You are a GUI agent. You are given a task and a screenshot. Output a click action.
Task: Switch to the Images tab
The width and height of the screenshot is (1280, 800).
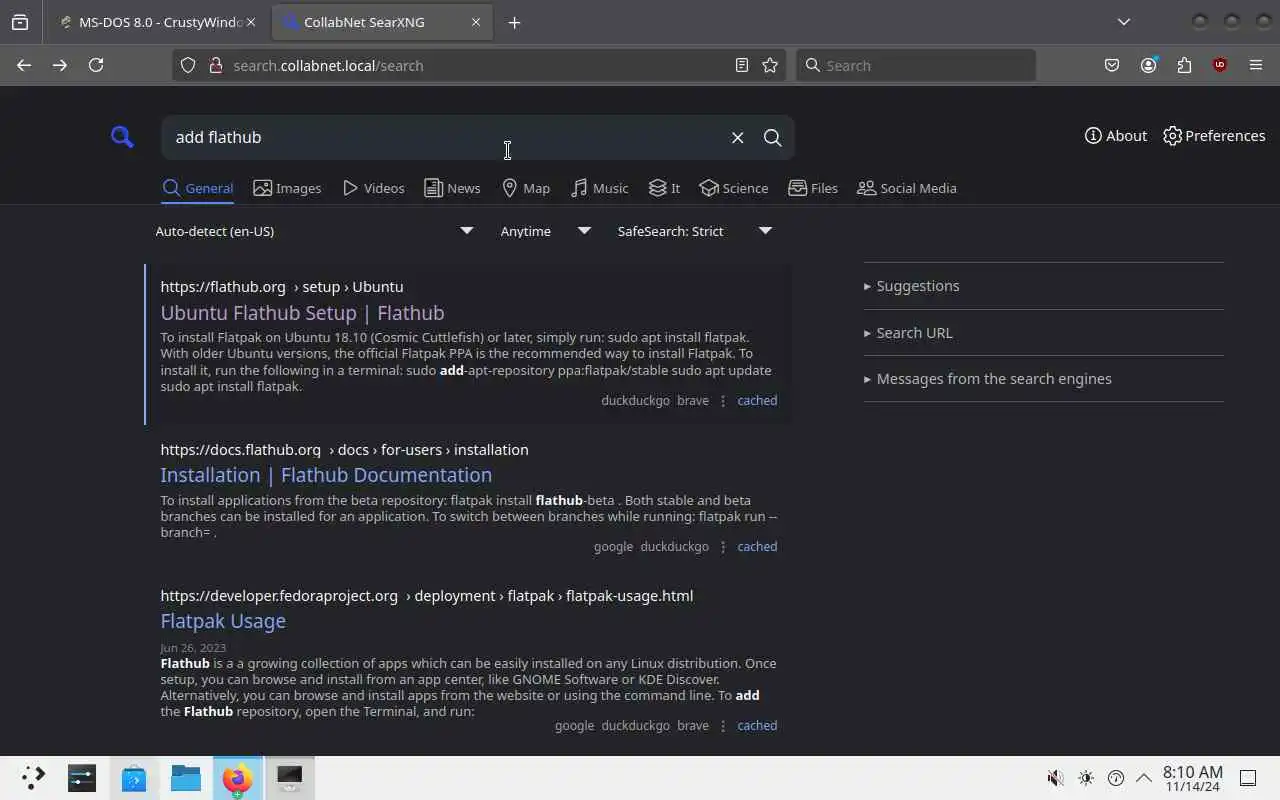coord(287,188)
